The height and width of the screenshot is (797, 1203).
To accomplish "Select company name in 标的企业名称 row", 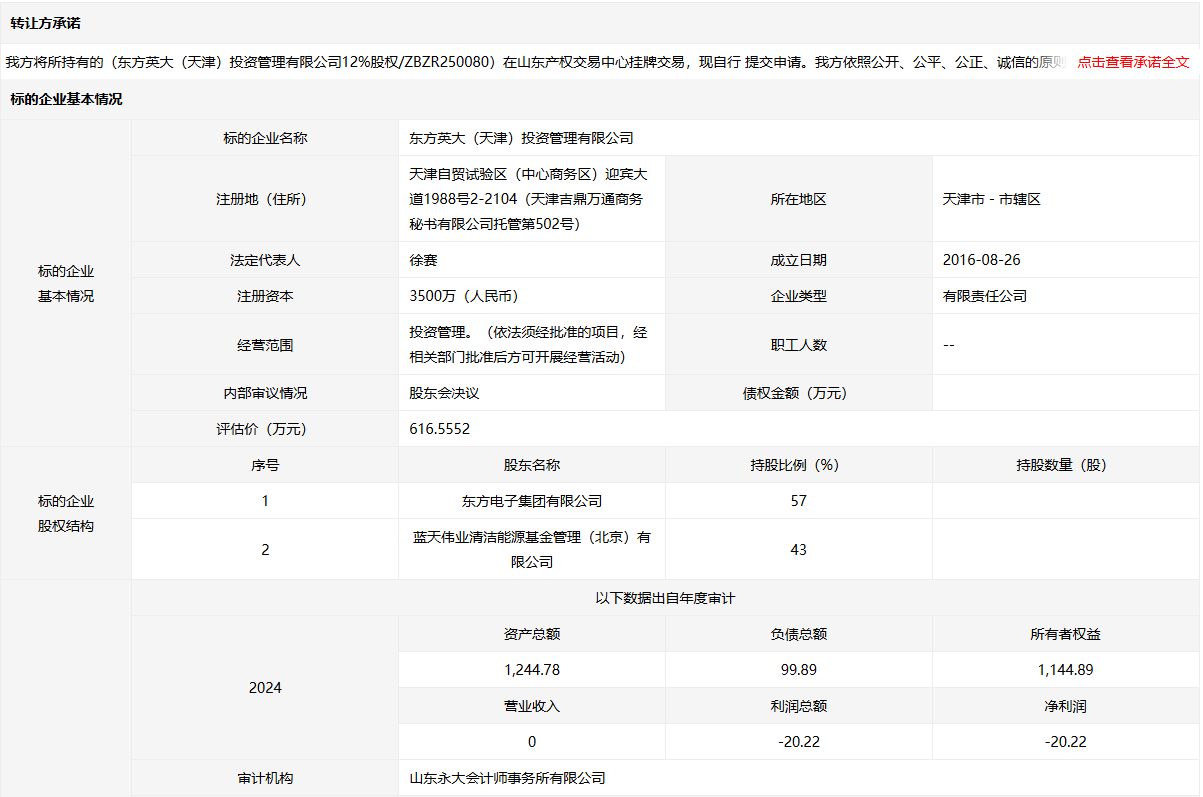I will coord(521,138).
